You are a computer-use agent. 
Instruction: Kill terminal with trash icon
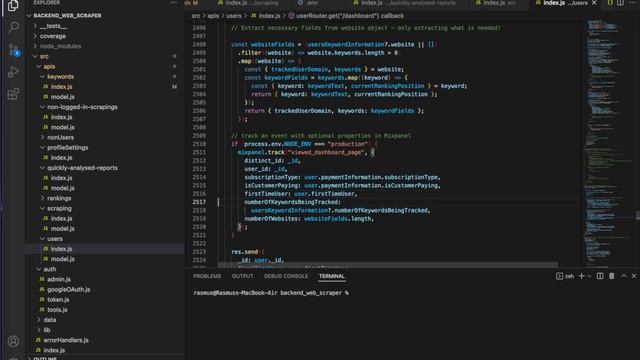pos(611,276)
